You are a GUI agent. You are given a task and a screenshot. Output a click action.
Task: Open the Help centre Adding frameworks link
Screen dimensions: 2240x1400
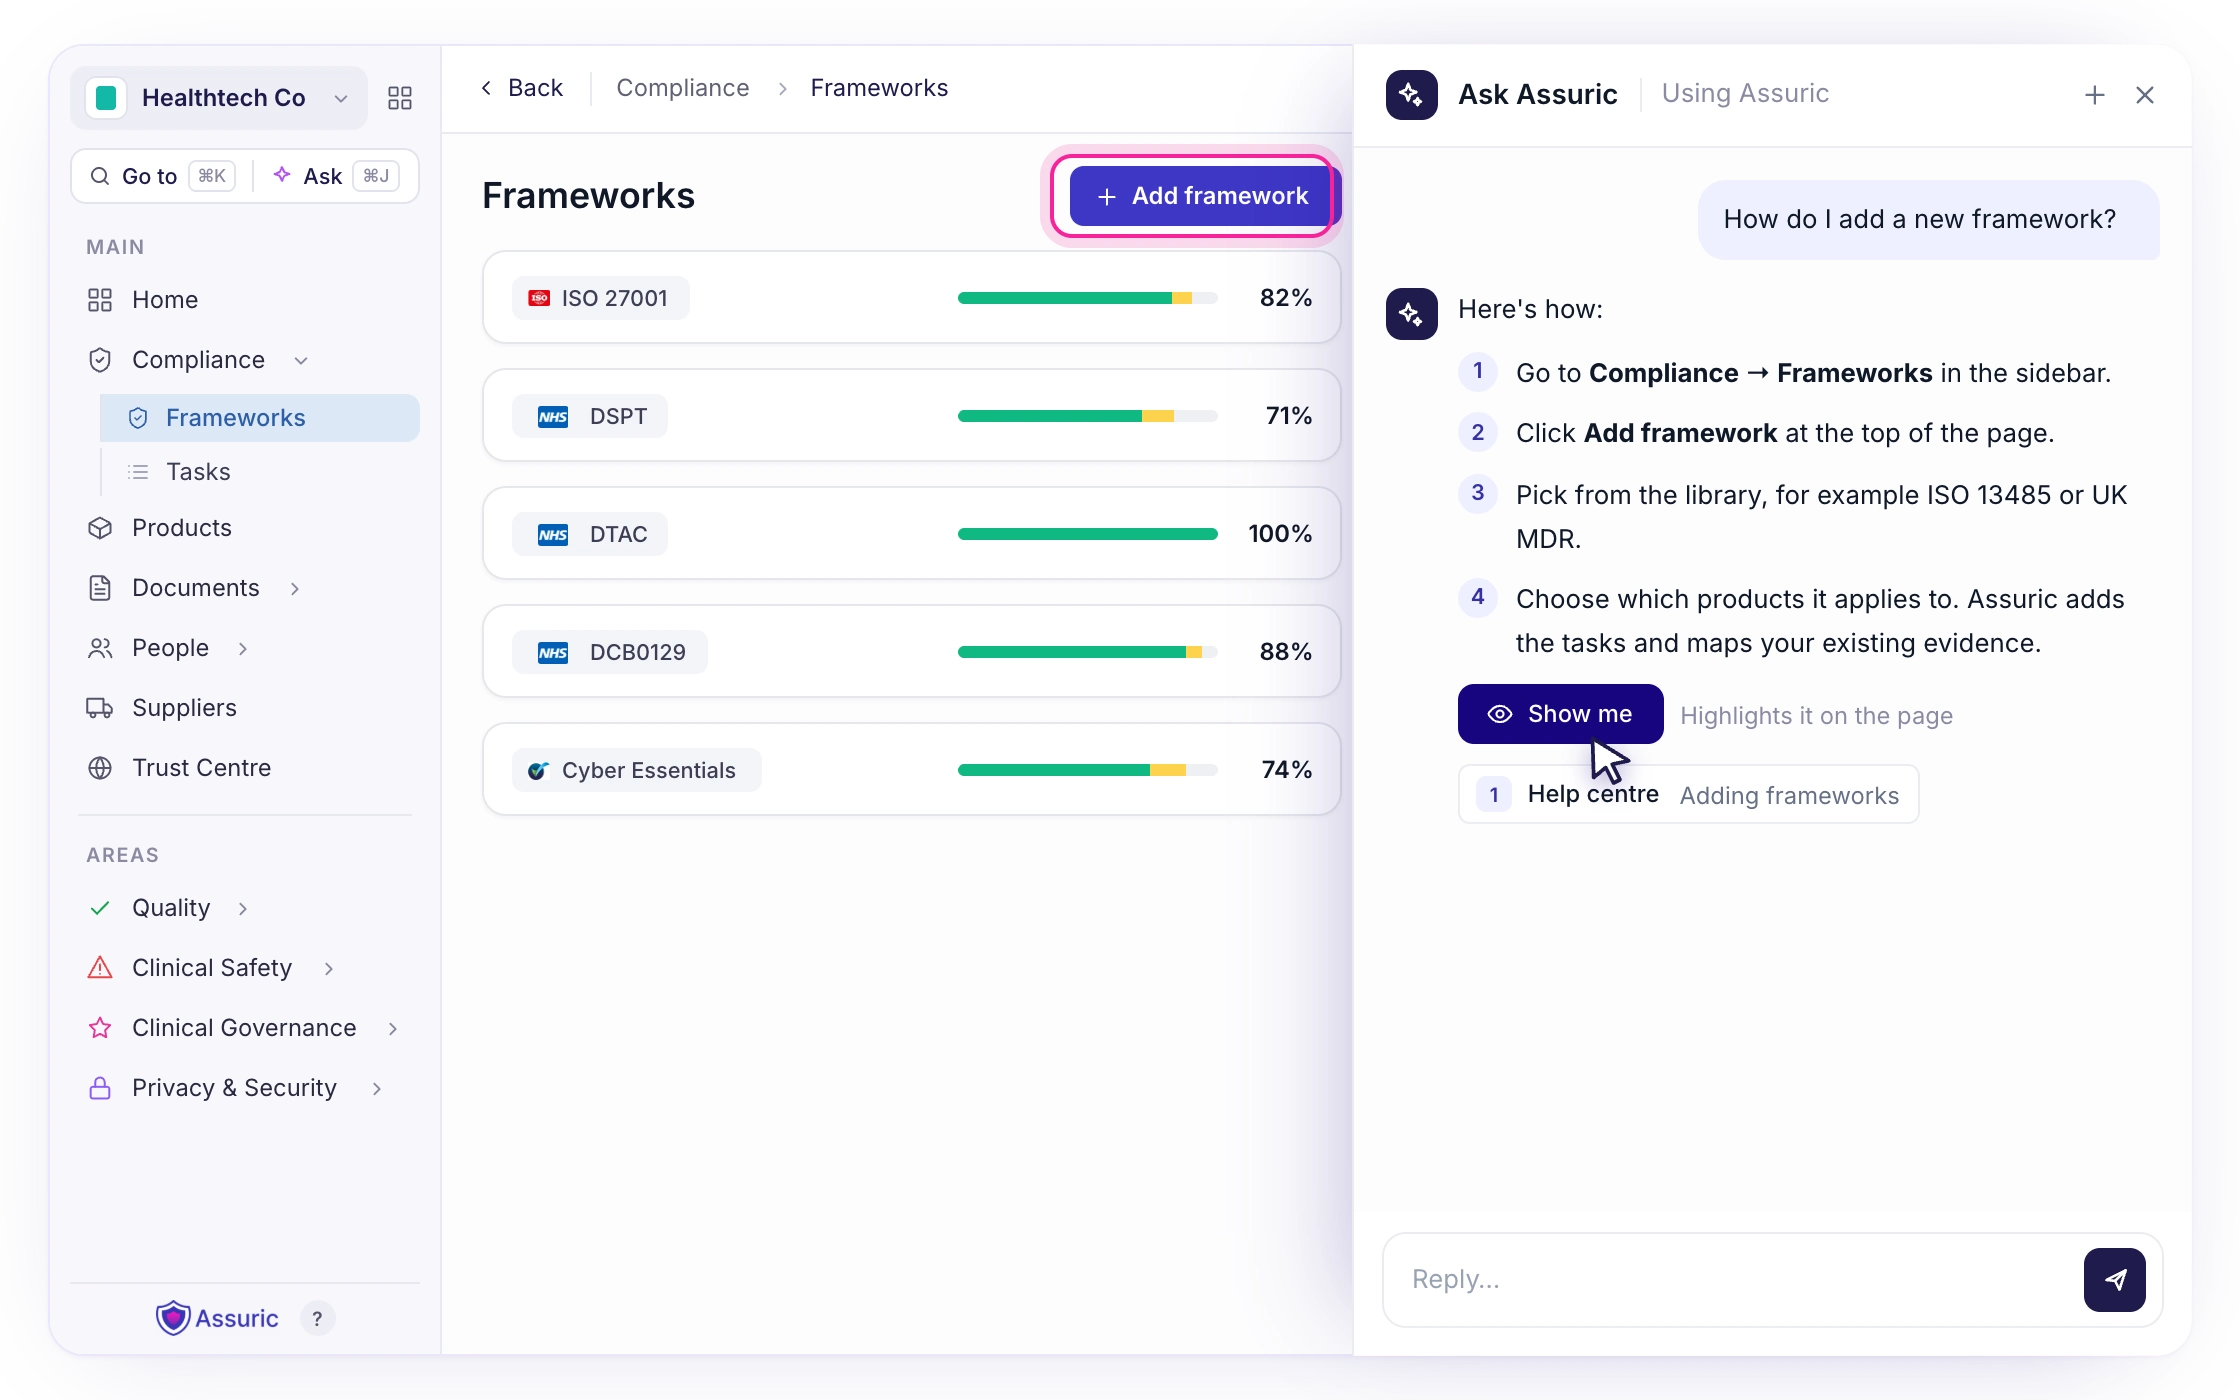coord(1688,795)
